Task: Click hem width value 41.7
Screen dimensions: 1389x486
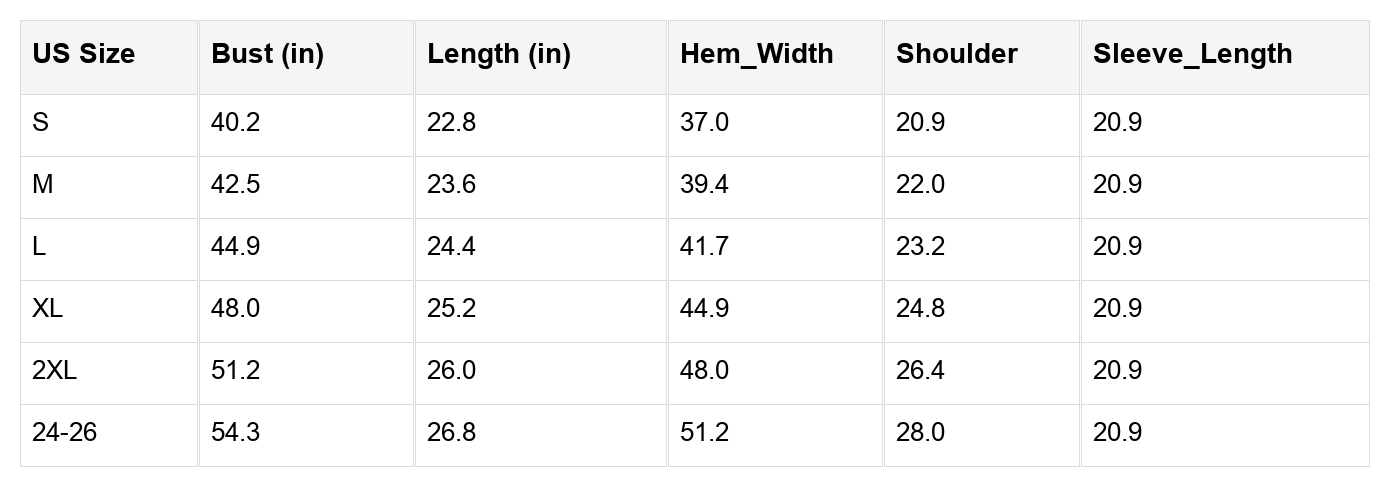Action: click(x=704, y=247)
